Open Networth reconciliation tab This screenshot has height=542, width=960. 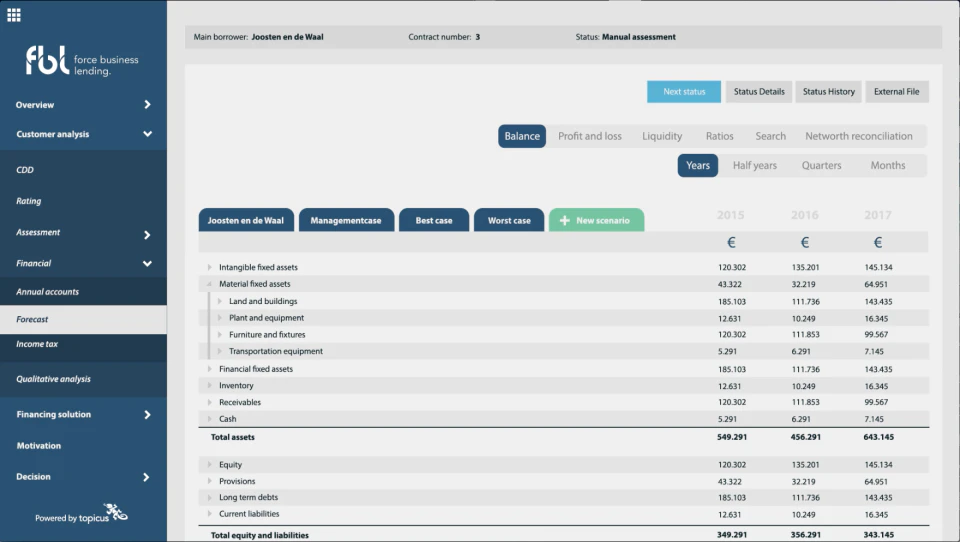[858, 136]
